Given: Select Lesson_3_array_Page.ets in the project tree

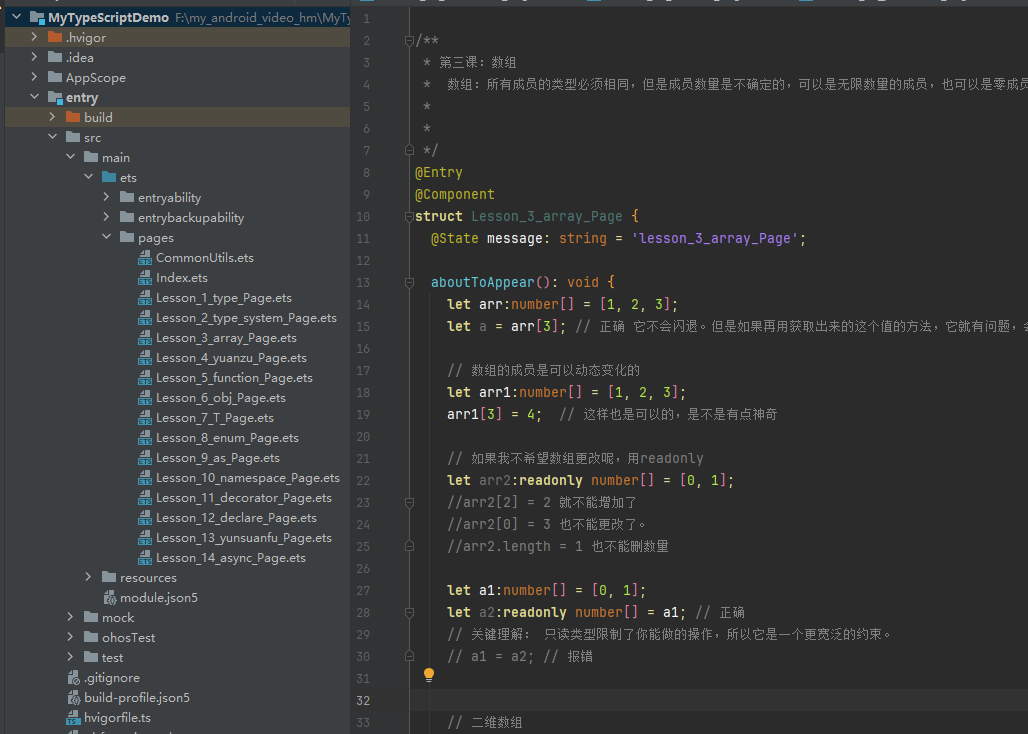Looking at the screenshot, I should click(x=226, y=338).
